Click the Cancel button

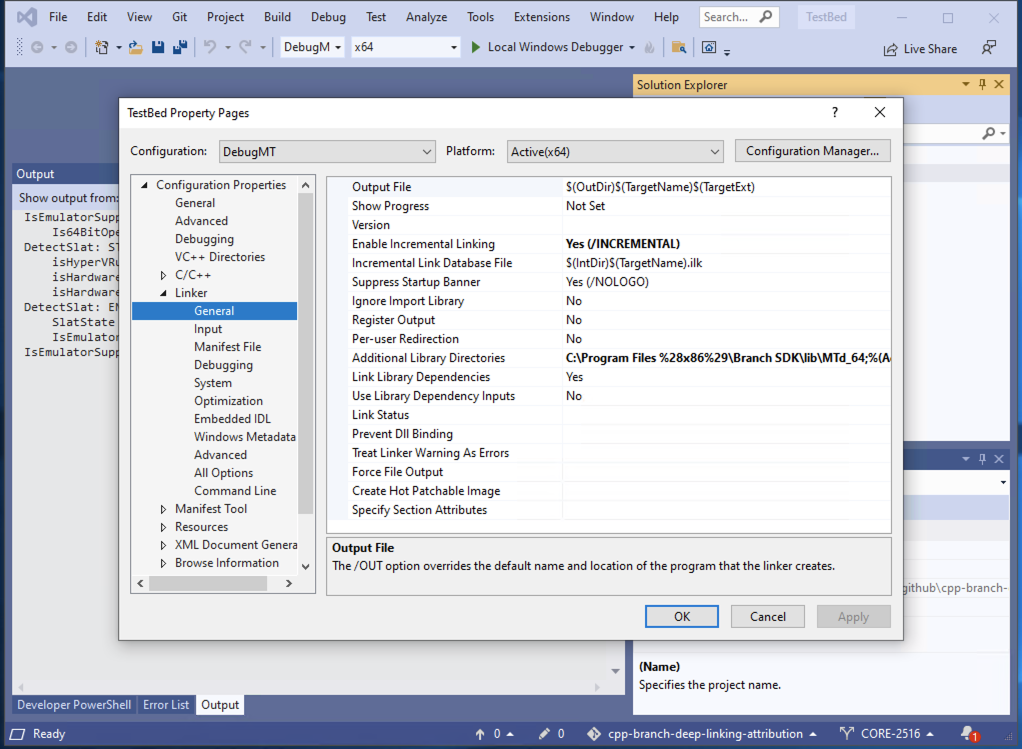point(768,617)
